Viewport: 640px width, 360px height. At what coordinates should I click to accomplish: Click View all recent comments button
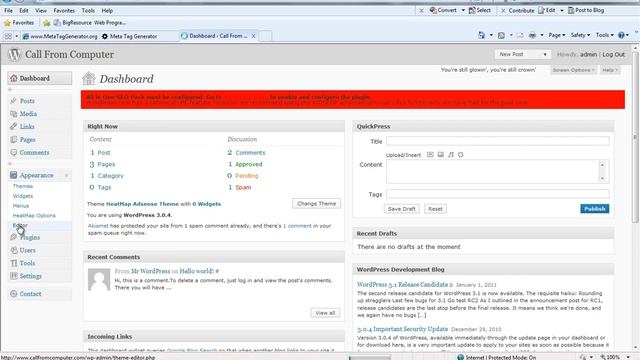coord(325,313)
